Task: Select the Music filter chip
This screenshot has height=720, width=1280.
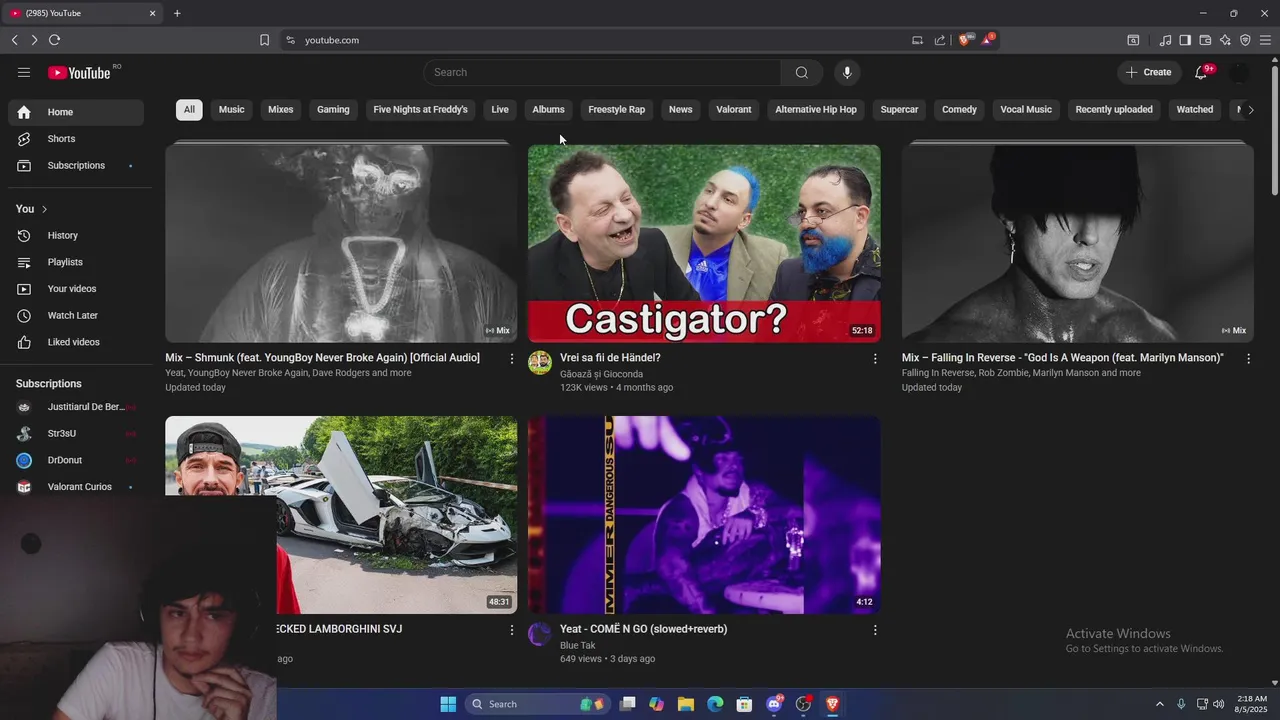Action: 232,110
